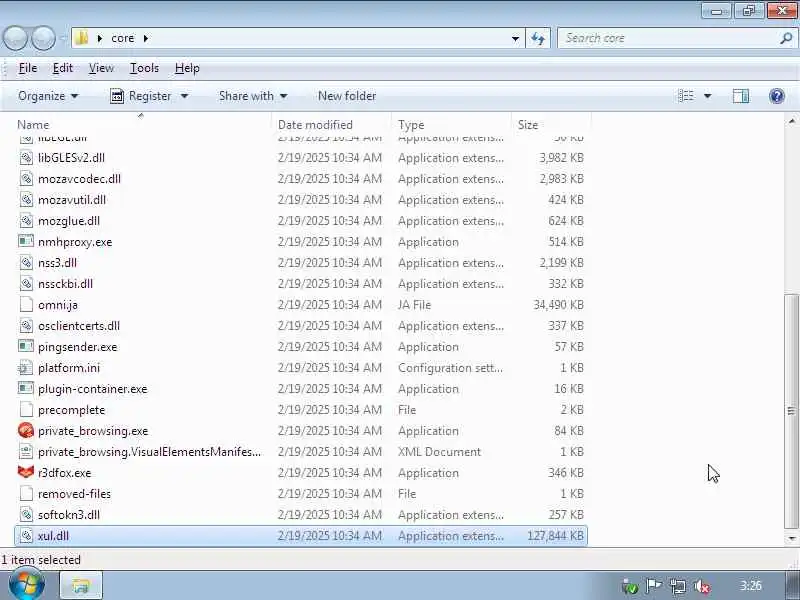Click the refresh address bar icon
The height and width of the screenshot is (600, 800).
tap(538, 38)
